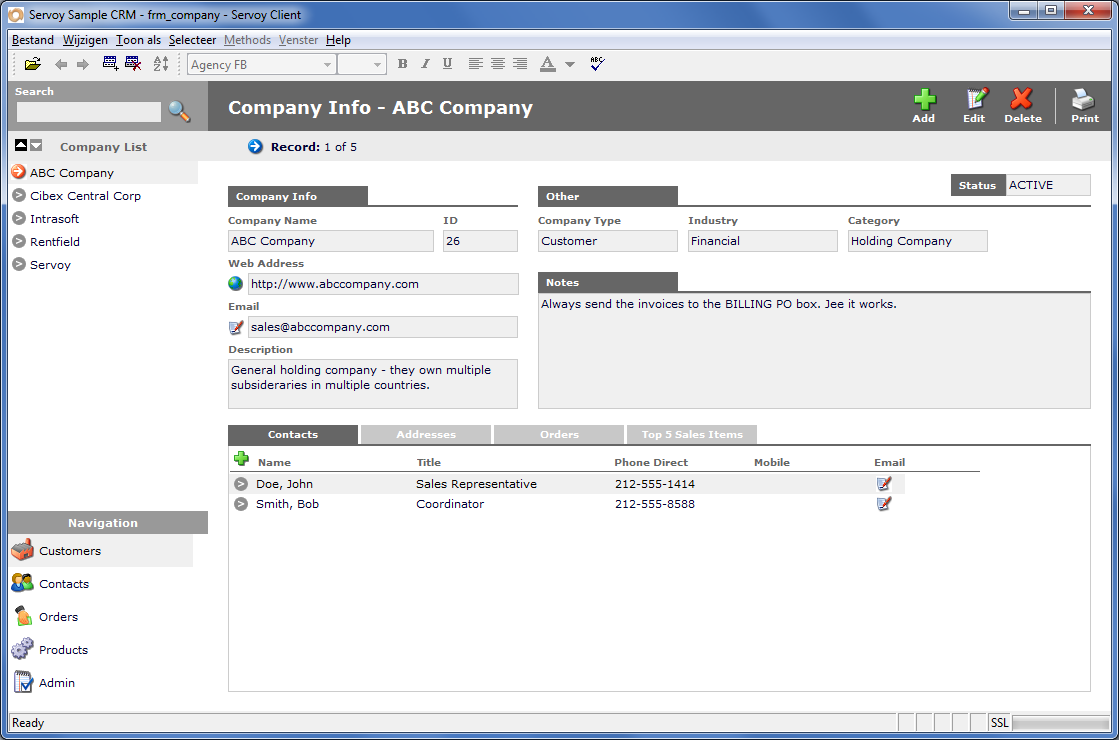Click the email icon for Smith, Bob
Screen dimensions: 1119x740
884,504
